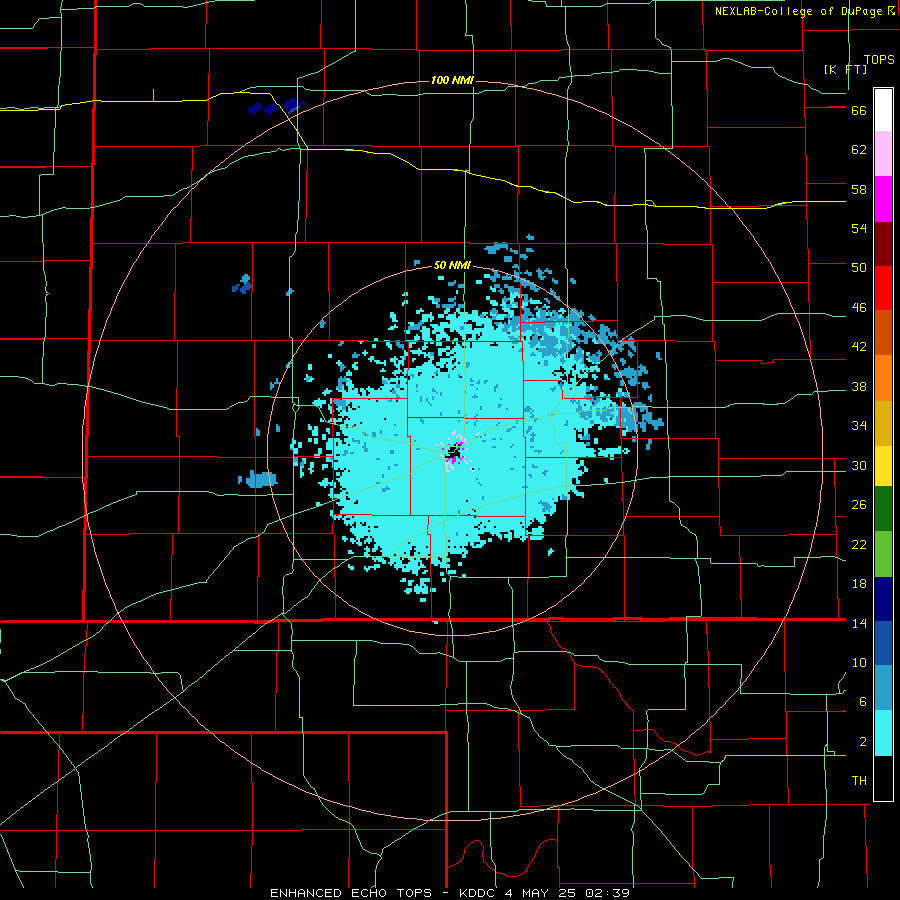Click the '62' legend value
Screen dimensions: 900x900
[x=859, y=150]
